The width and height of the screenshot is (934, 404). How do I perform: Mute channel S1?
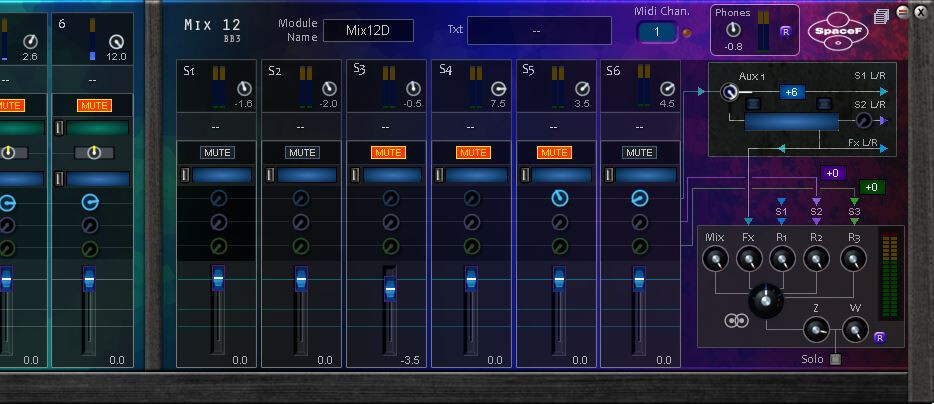(x=217, y=153)
